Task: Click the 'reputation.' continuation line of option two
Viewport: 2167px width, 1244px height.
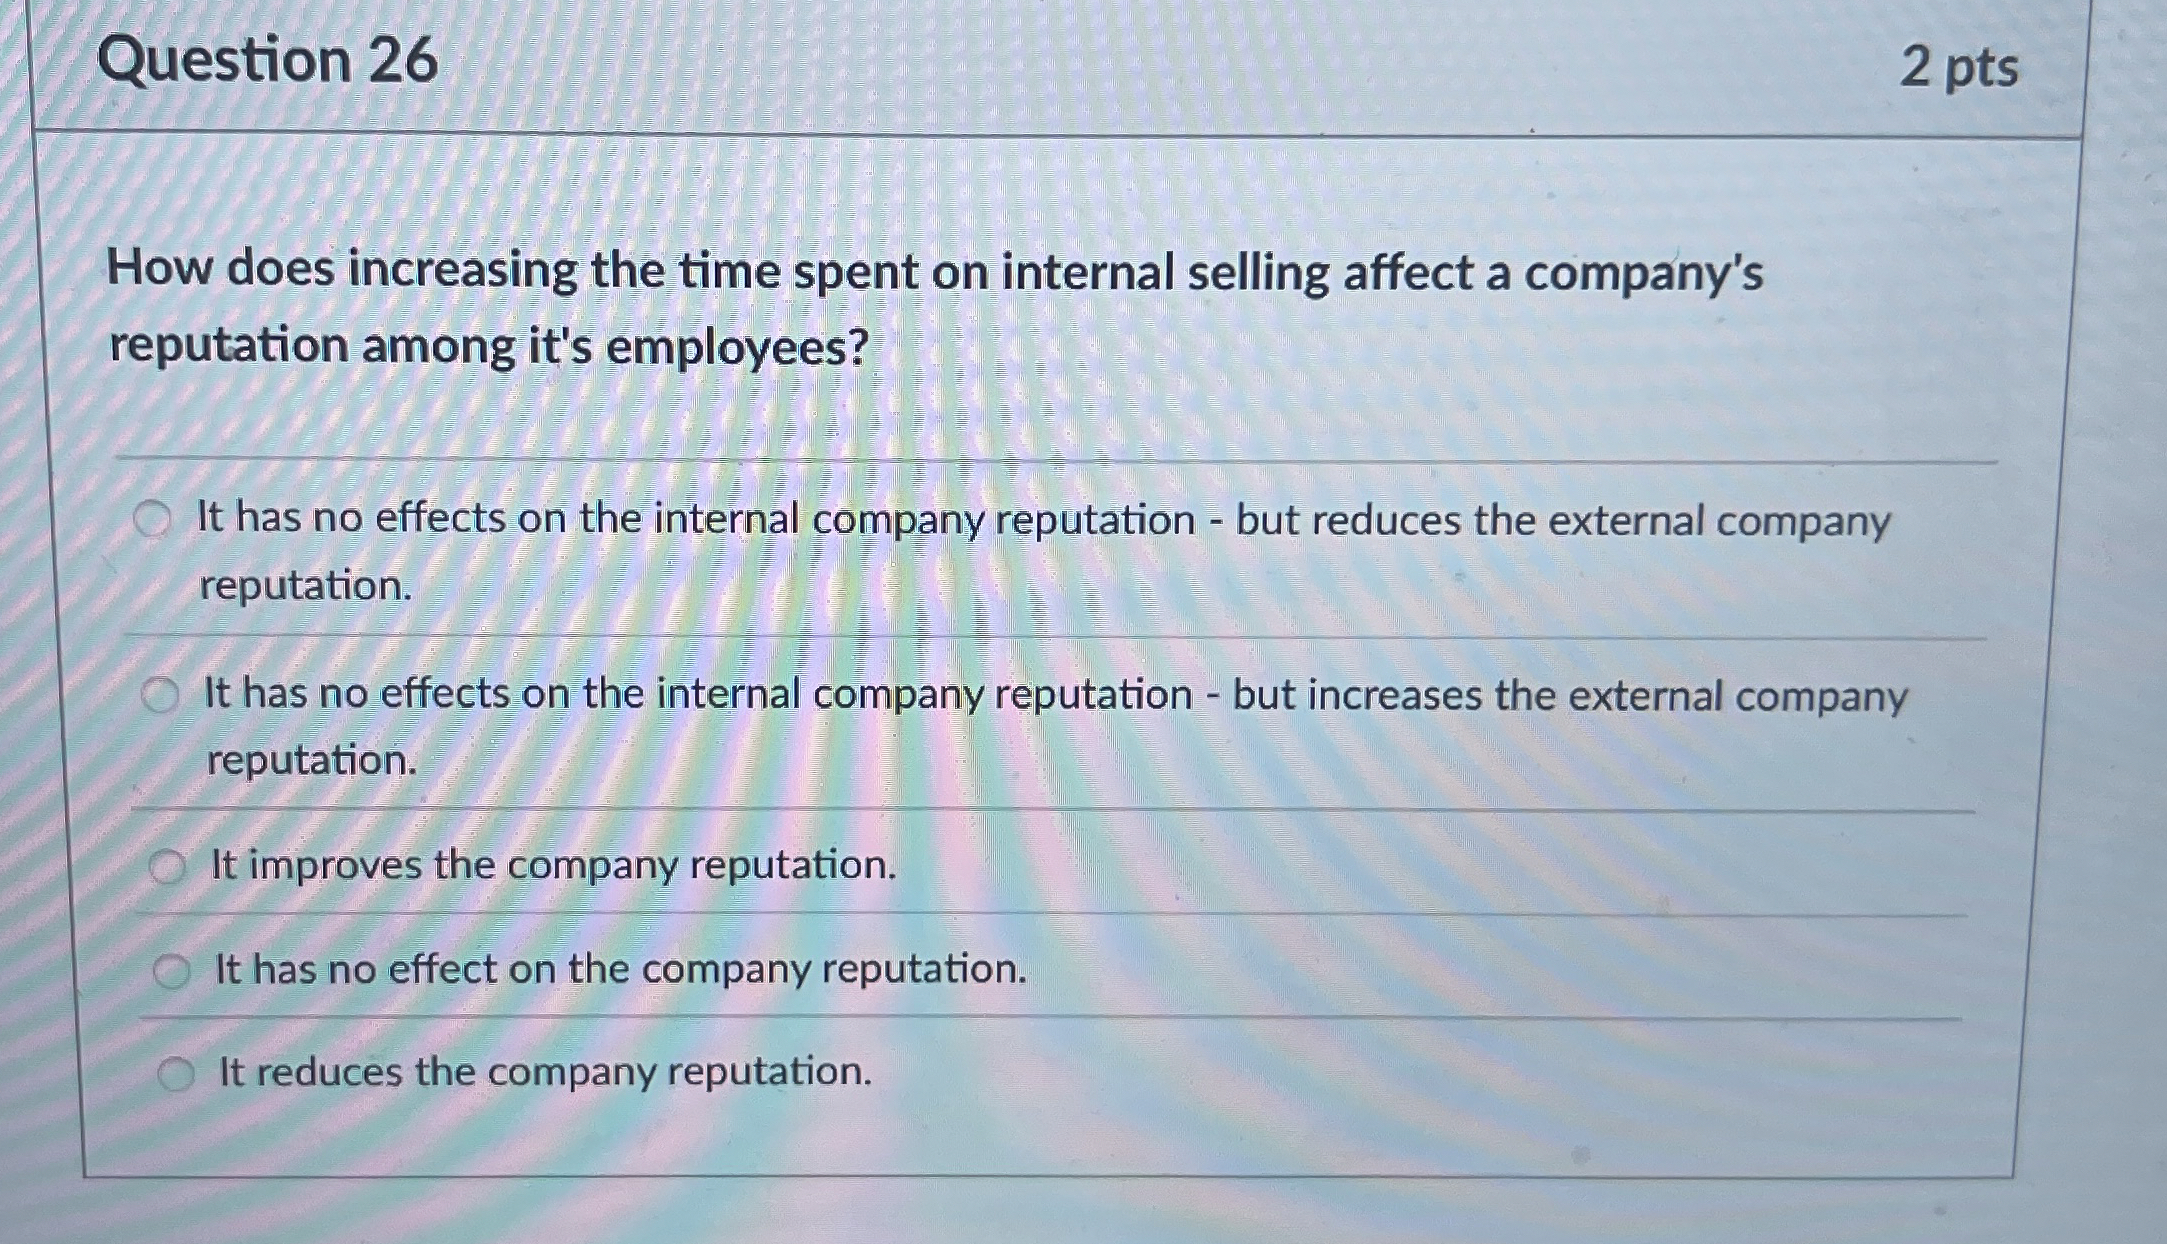Action: coord(312,763)
